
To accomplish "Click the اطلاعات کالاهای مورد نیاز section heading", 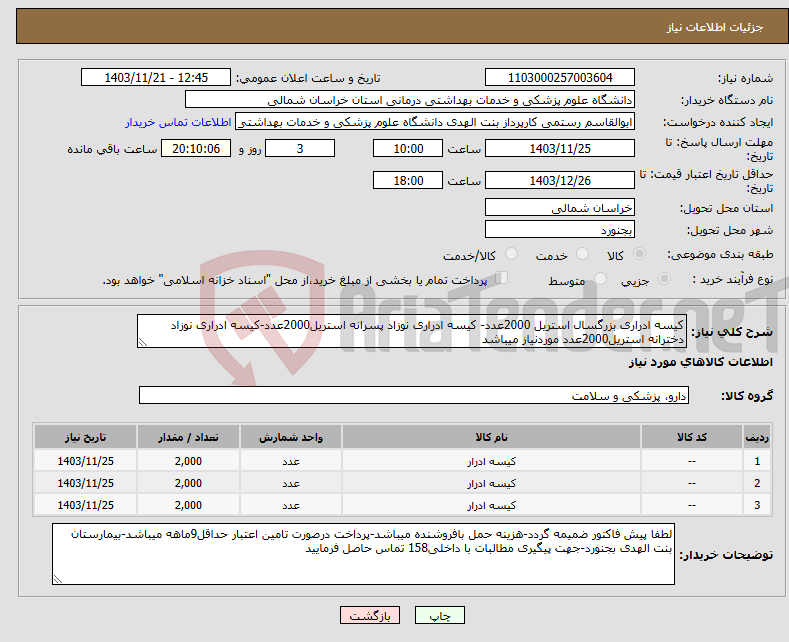I will [x=700, y=362].
